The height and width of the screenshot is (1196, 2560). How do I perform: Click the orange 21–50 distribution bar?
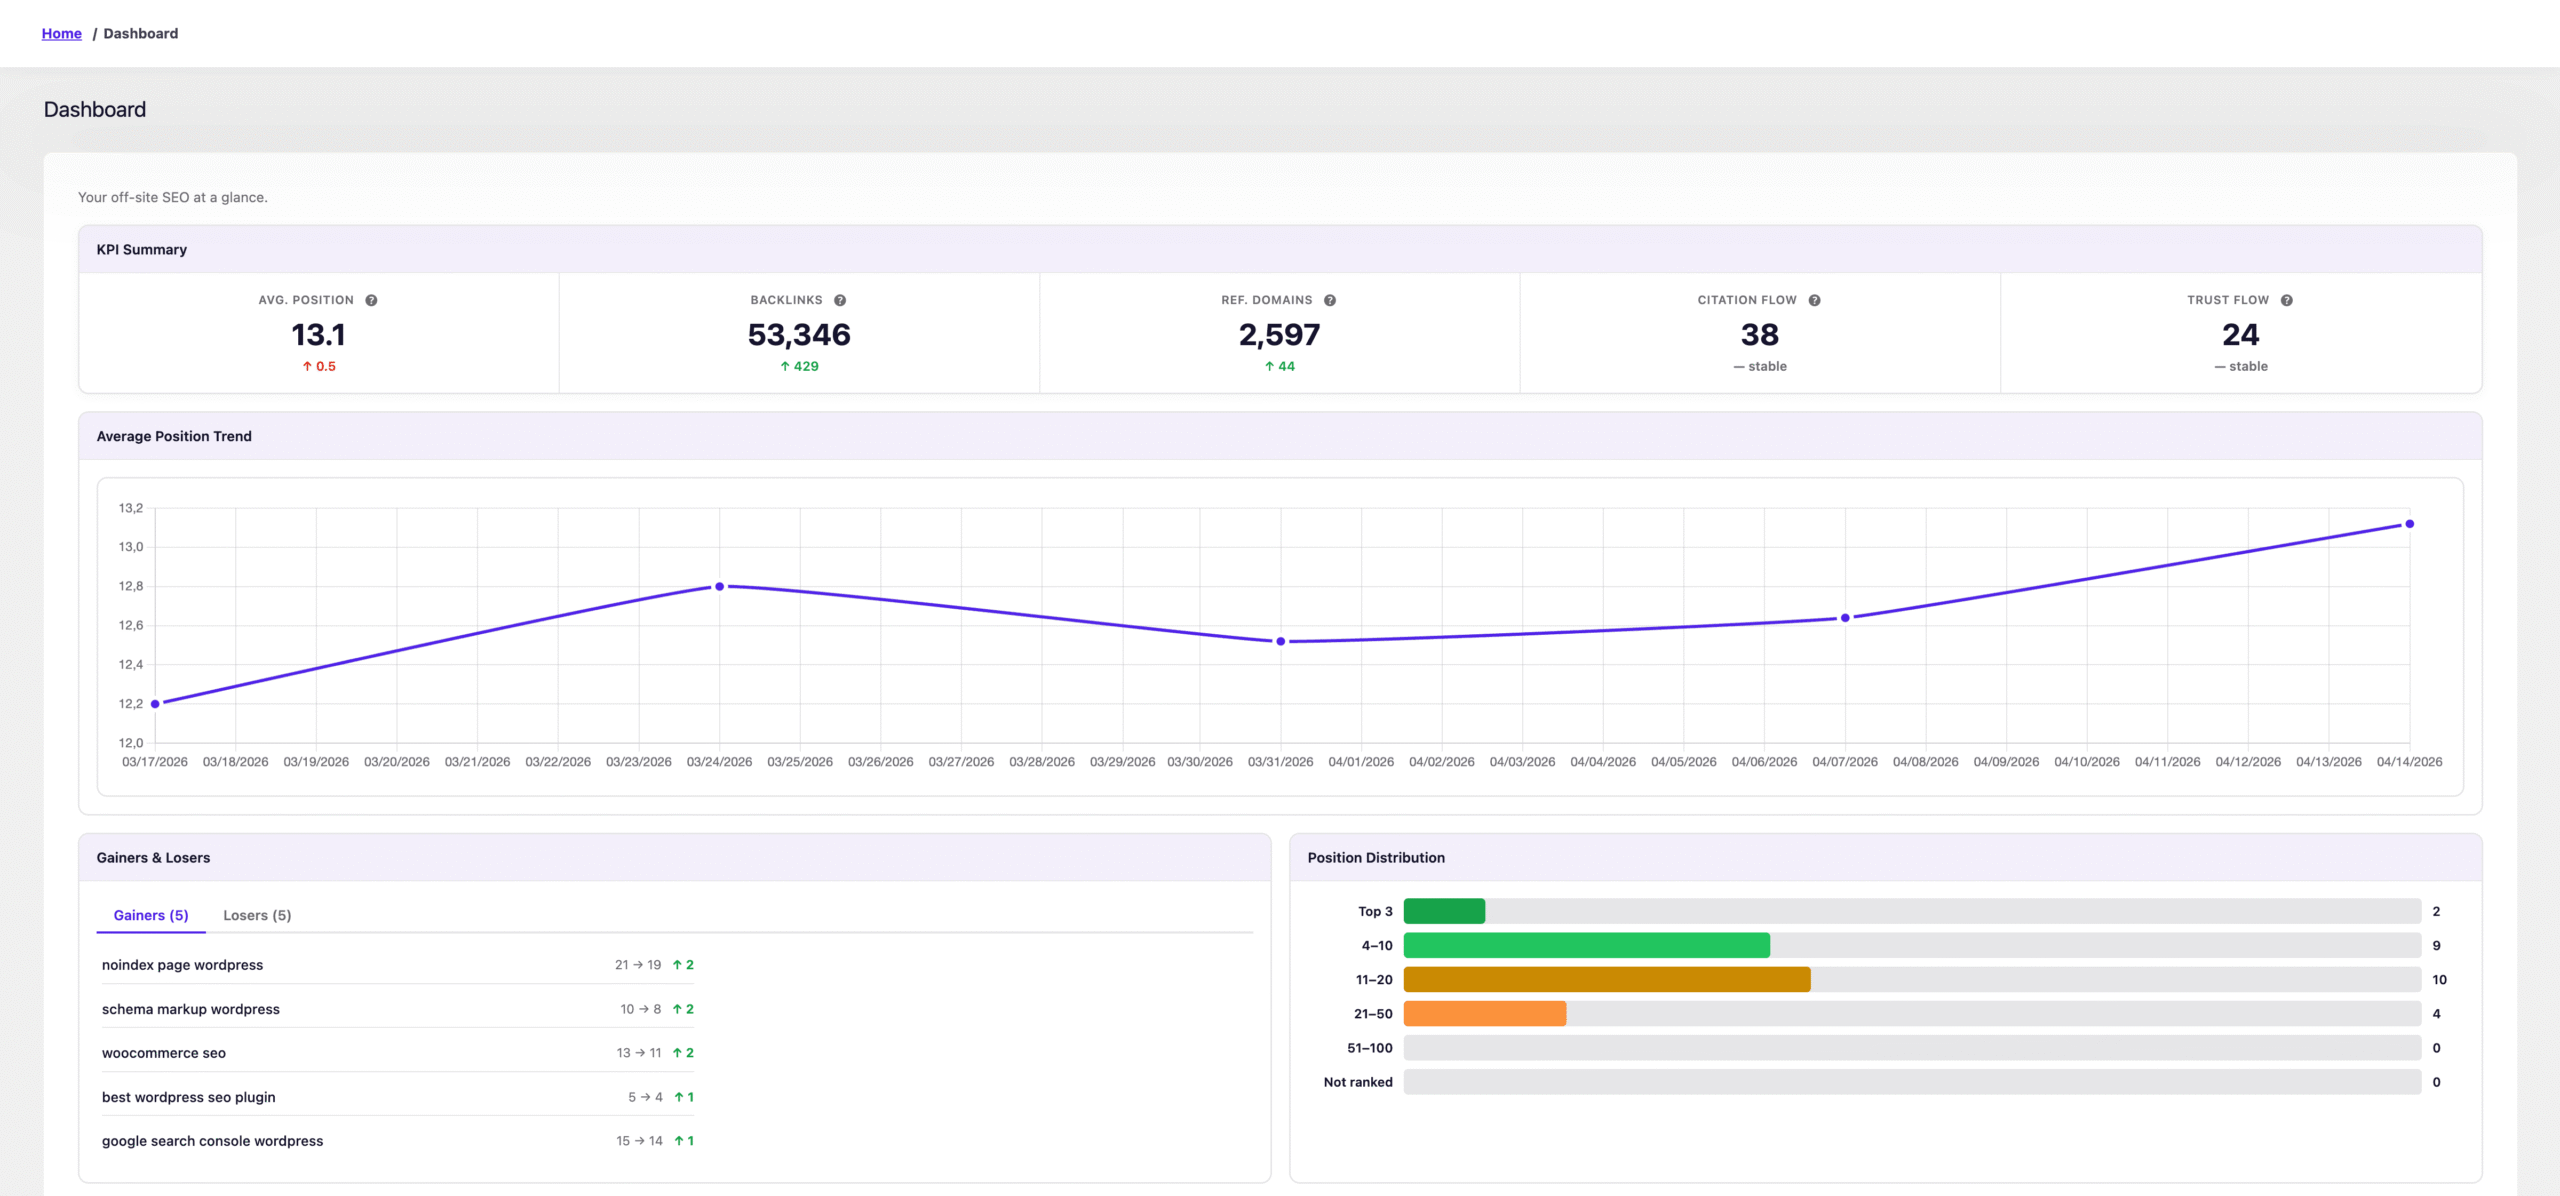tap(1484, 1013)
